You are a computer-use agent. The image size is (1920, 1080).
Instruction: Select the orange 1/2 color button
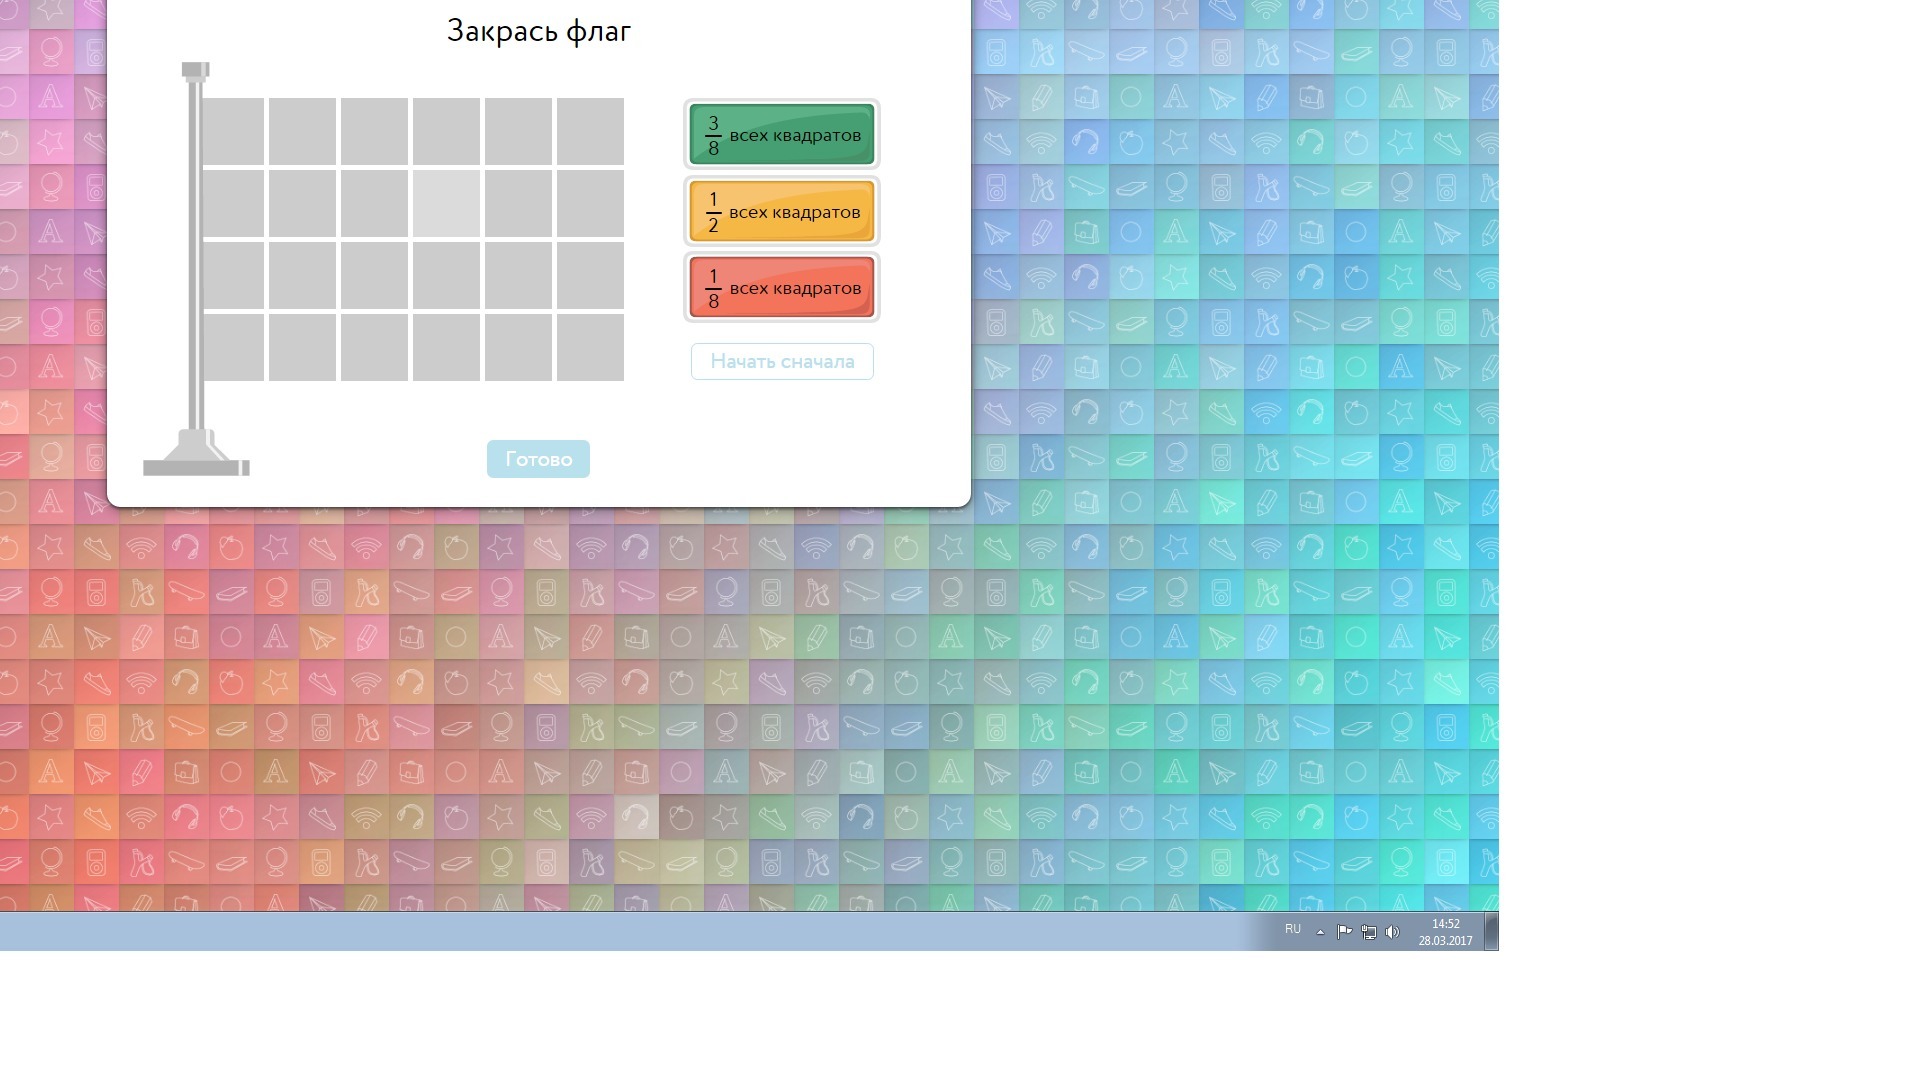tap(782, 212)
